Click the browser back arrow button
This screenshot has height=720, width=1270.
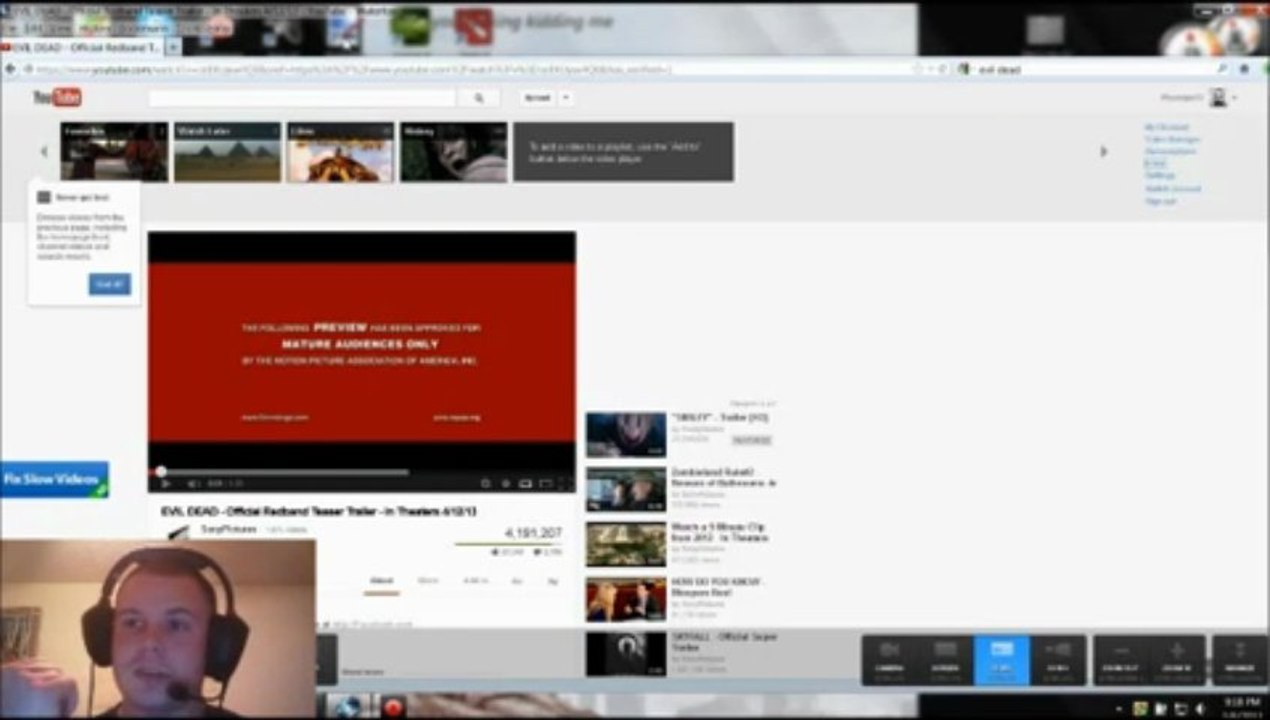(11, 69)
